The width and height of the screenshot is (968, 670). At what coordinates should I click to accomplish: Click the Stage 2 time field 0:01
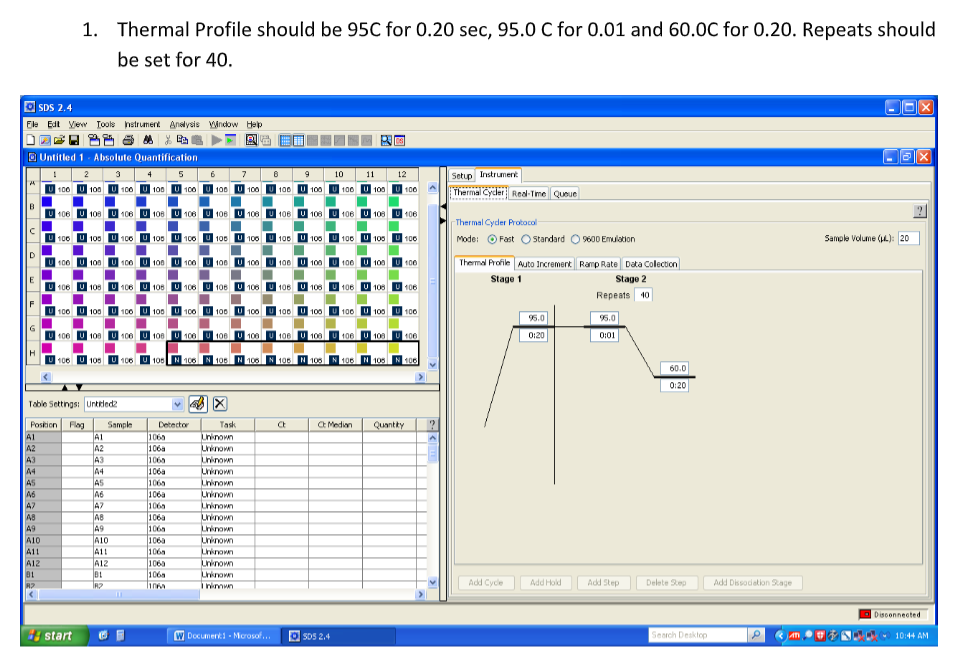pyautogui.click(x=604, y=335)
